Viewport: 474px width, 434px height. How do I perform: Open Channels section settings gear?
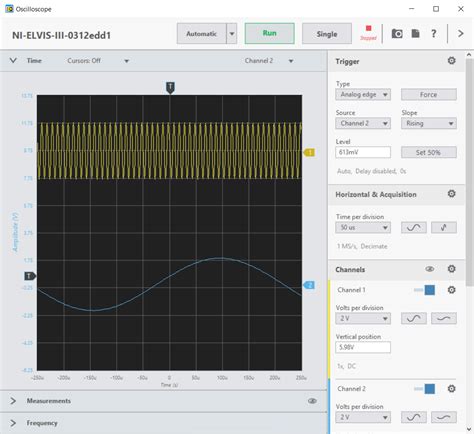tap(451, 269)
